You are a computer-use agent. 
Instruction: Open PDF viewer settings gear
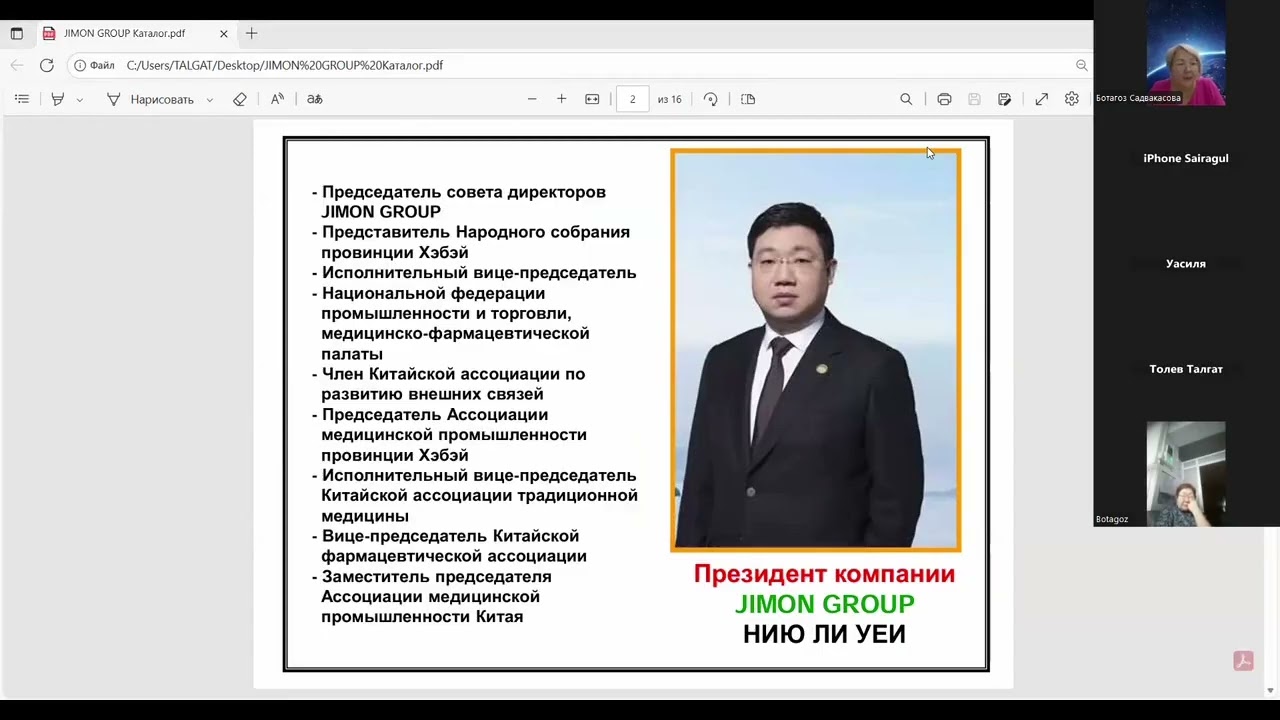click(x=1072, y=99)
